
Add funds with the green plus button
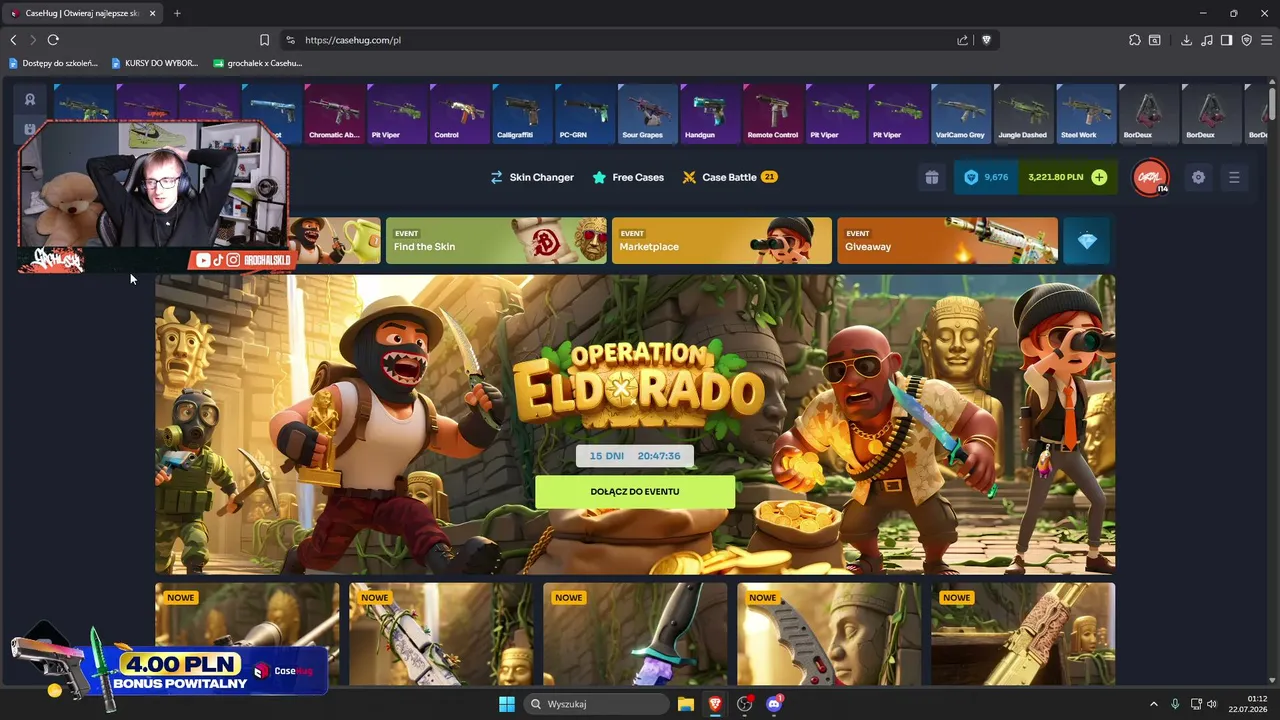(x=1099, y=177)
